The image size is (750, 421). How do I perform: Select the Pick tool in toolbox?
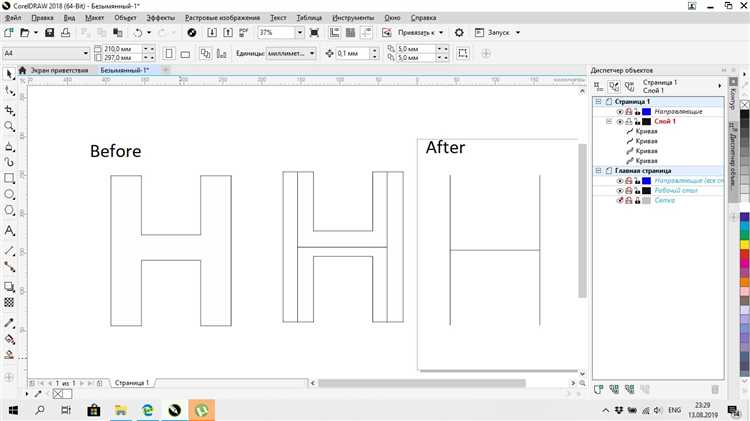tap(9, 74)
